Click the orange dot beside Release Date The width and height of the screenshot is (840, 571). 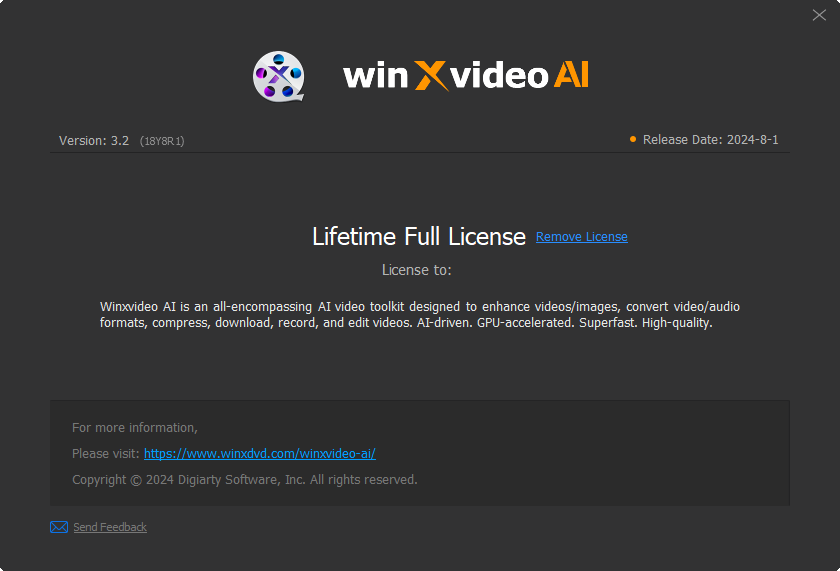(x=633, y=139)
